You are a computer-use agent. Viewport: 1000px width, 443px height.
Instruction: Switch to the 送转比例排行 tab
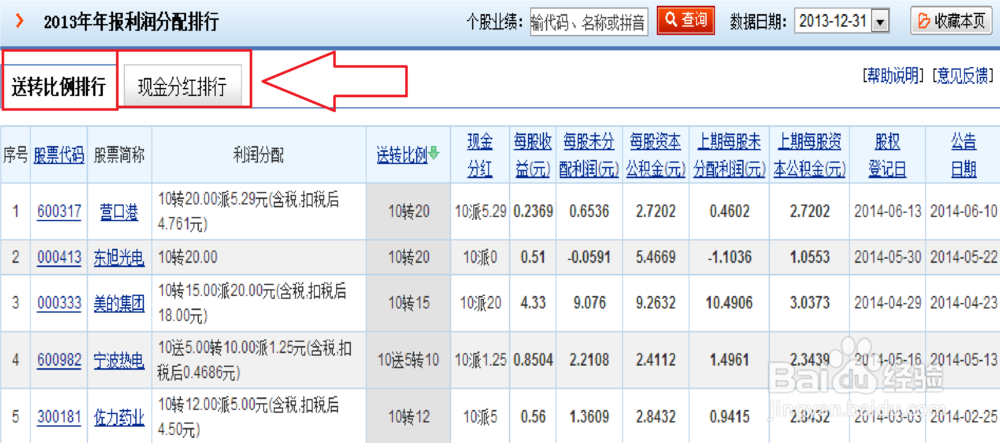coord(59,86)
